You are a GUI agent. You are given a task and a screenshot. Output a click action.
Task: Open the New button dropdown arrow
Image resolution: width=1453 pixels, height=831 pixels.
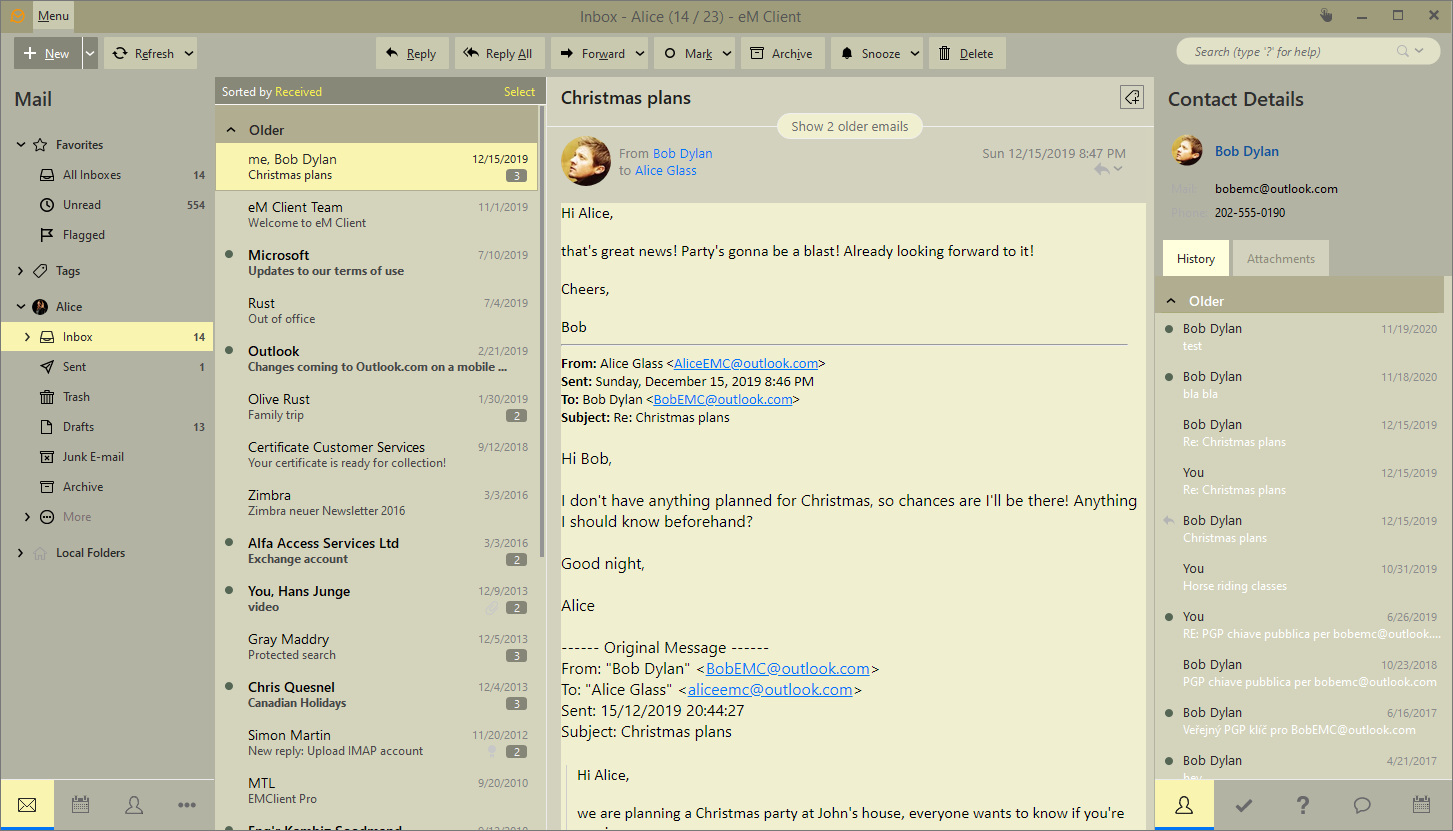click(x=90, y=54)
